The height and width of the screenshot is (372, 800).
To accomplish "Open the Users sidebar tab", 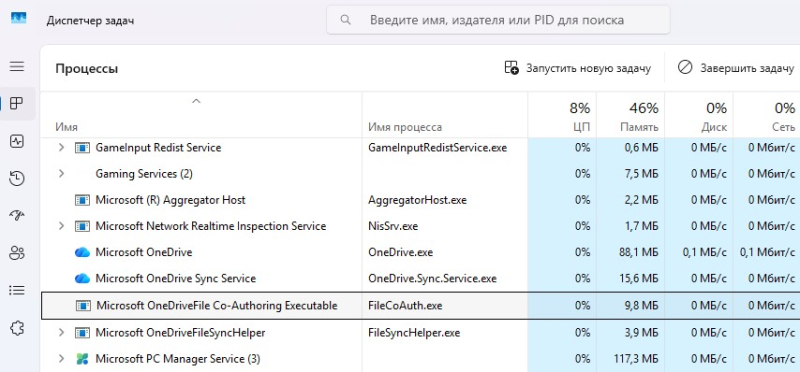I will (17, 253).
